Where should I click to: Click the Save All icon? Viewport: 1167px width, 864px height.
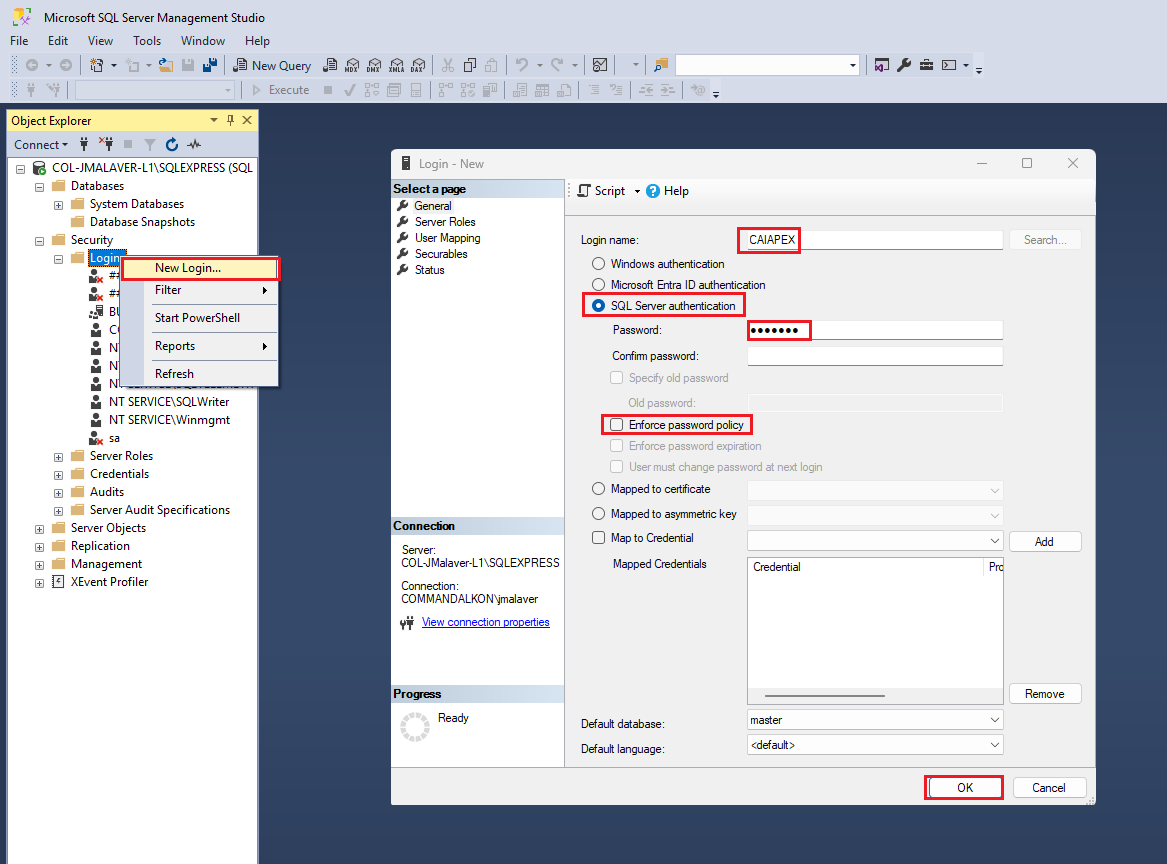click(210, 65)
